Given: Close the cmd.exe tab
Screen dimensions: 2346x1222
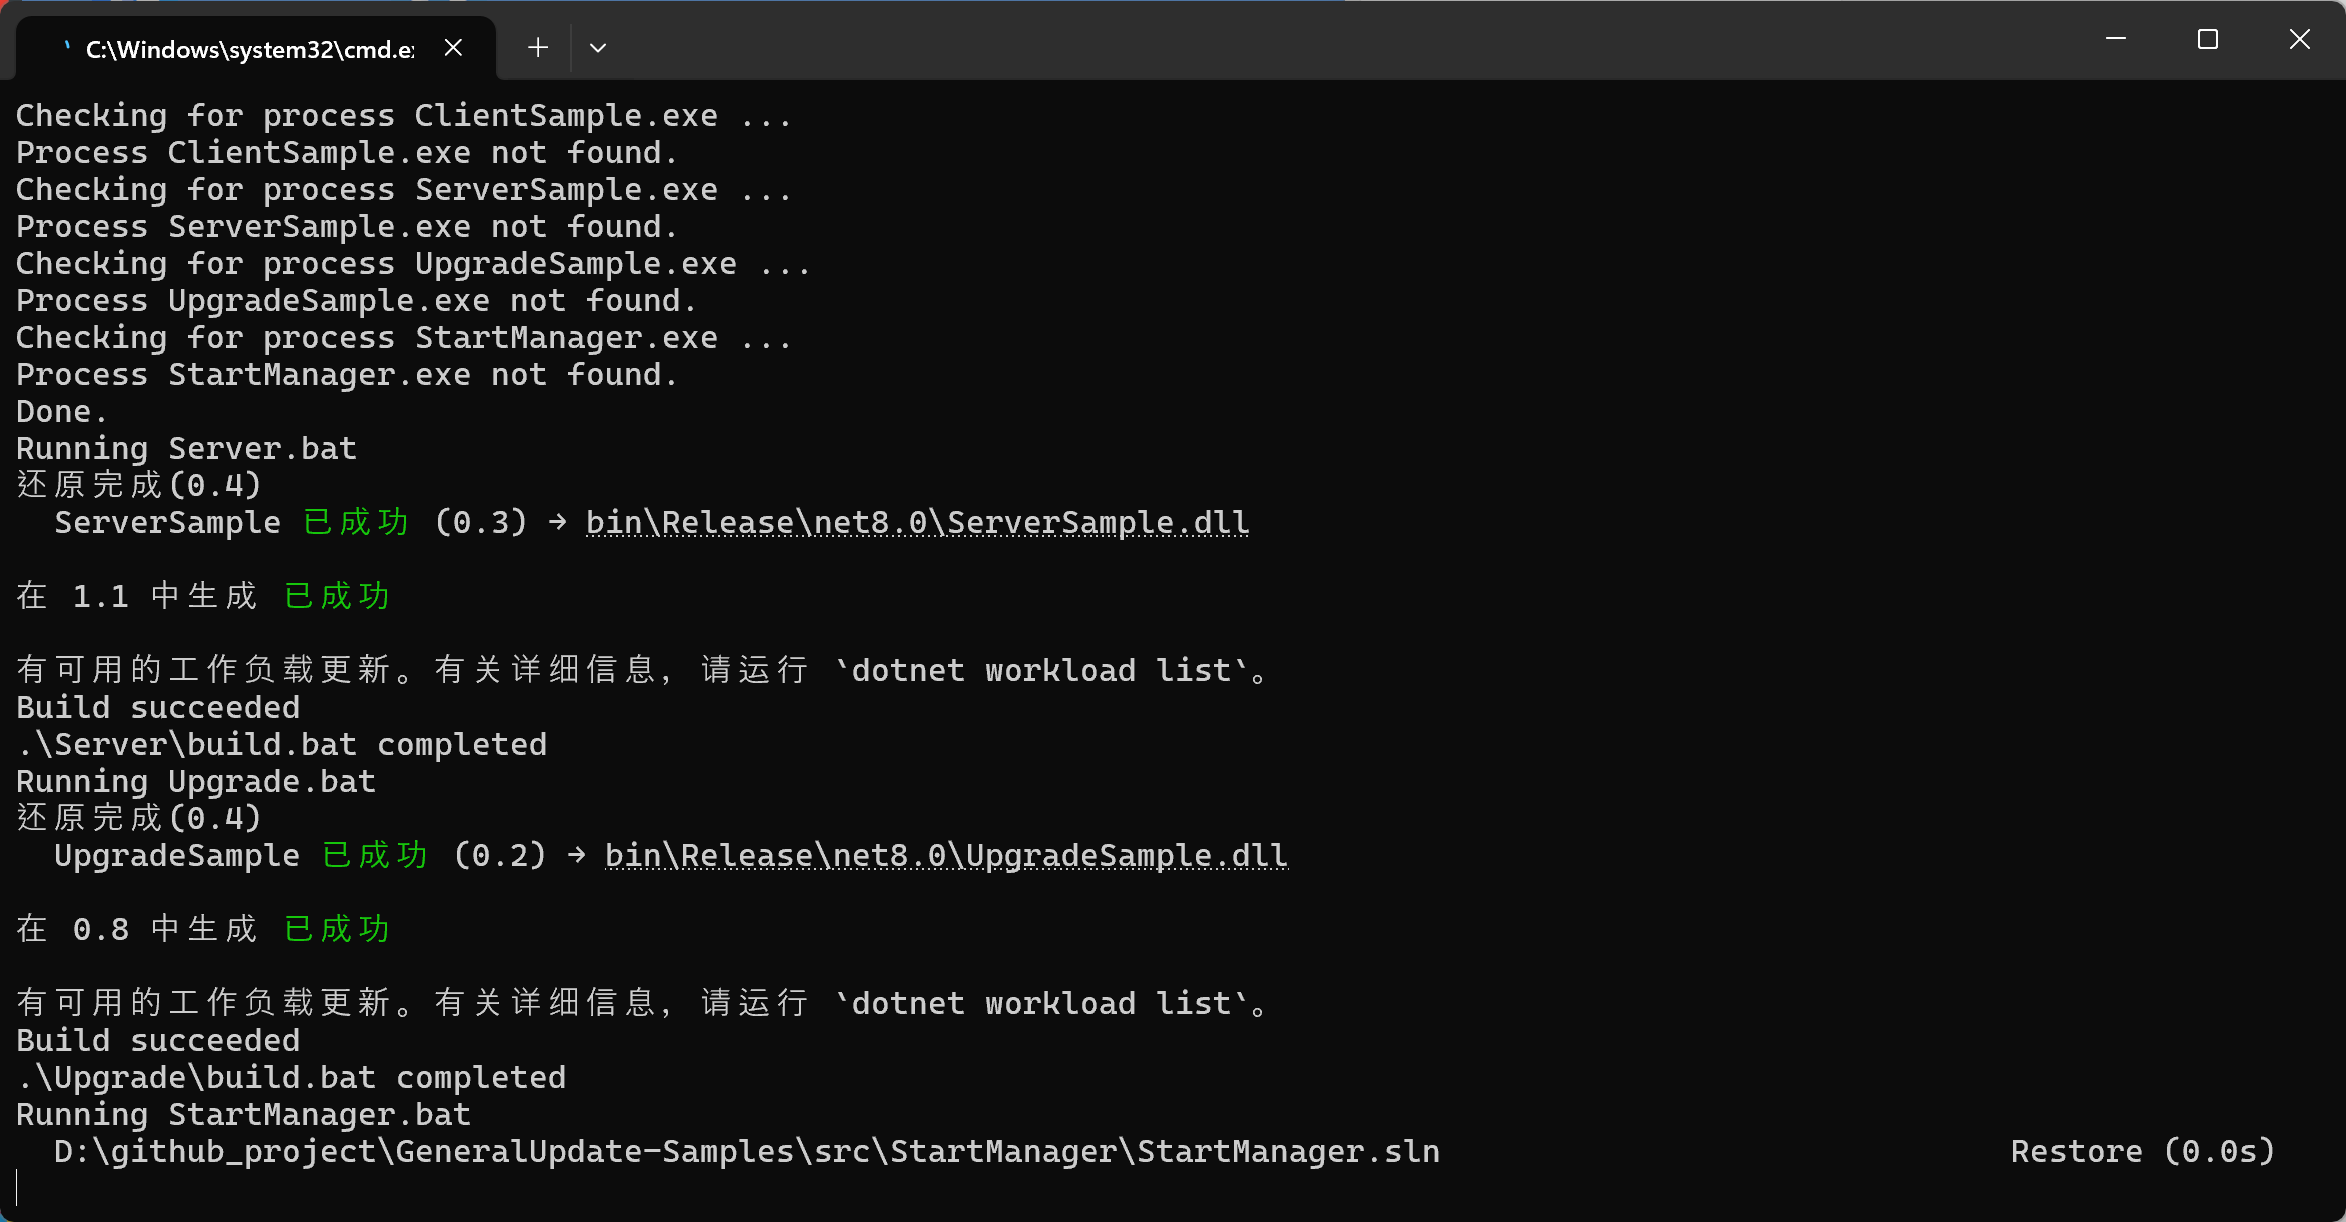Looking at the screenshot, I should tap(453, 48).
